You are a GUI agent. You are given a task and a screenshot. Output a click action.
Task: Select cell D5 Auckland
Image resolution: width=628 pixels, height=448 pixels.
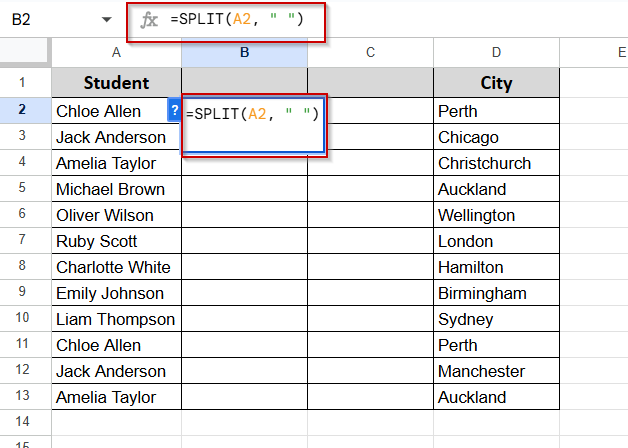tap(496, 189)
